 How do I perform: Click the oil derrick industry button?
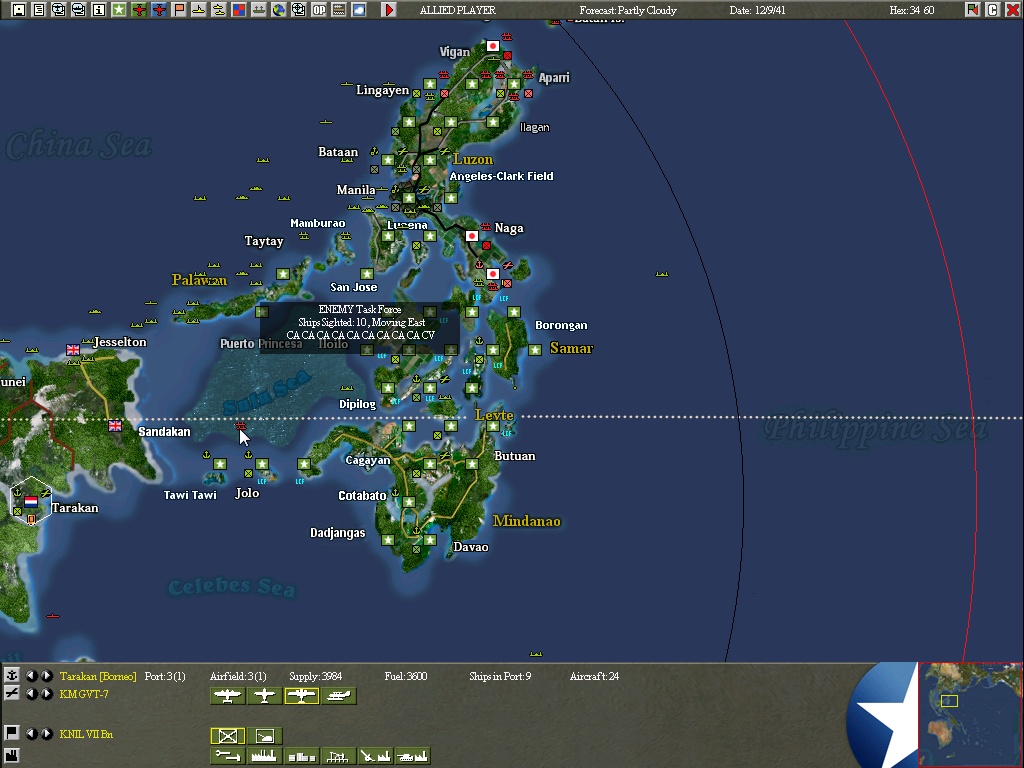coord(338,756)
